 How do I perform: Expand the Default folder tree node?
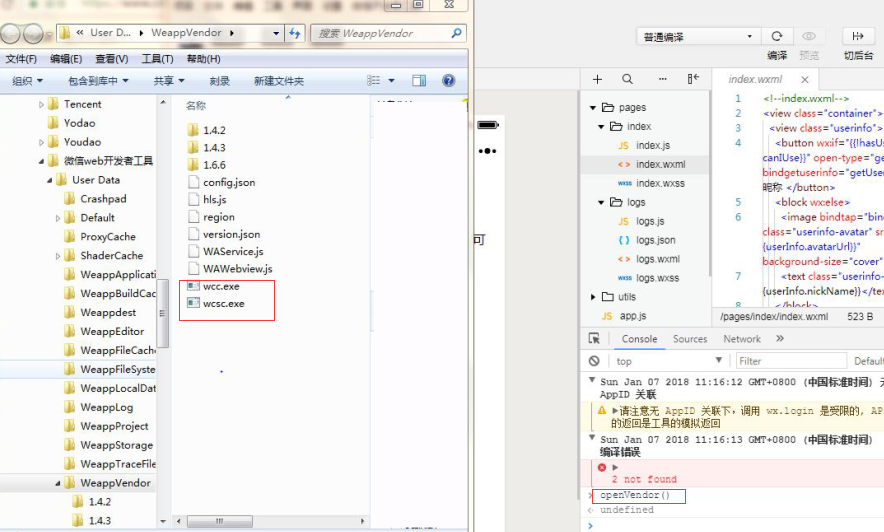[x=58, y=218]
